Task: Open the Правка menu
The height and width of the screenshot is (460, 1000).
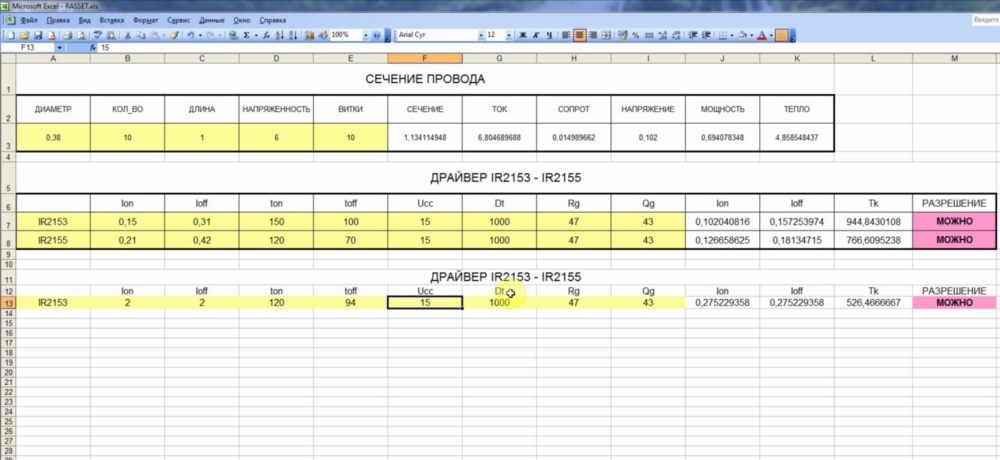Action: (59, 20)
